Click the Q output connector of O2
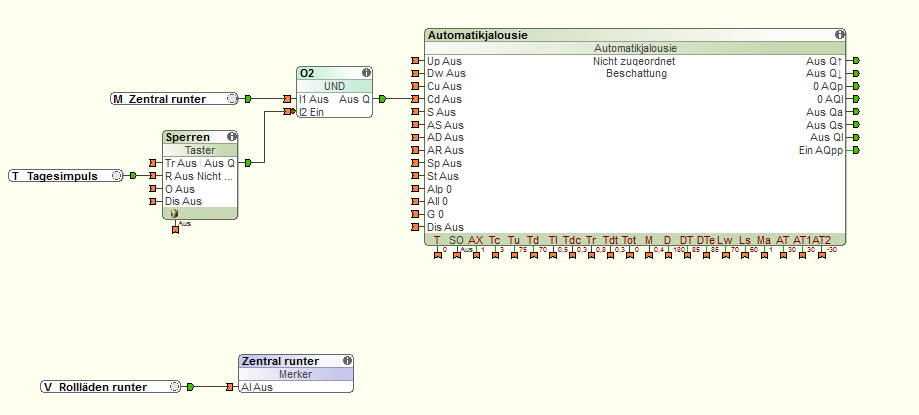Viewport: 919px width, 415px height. (382, 99)
